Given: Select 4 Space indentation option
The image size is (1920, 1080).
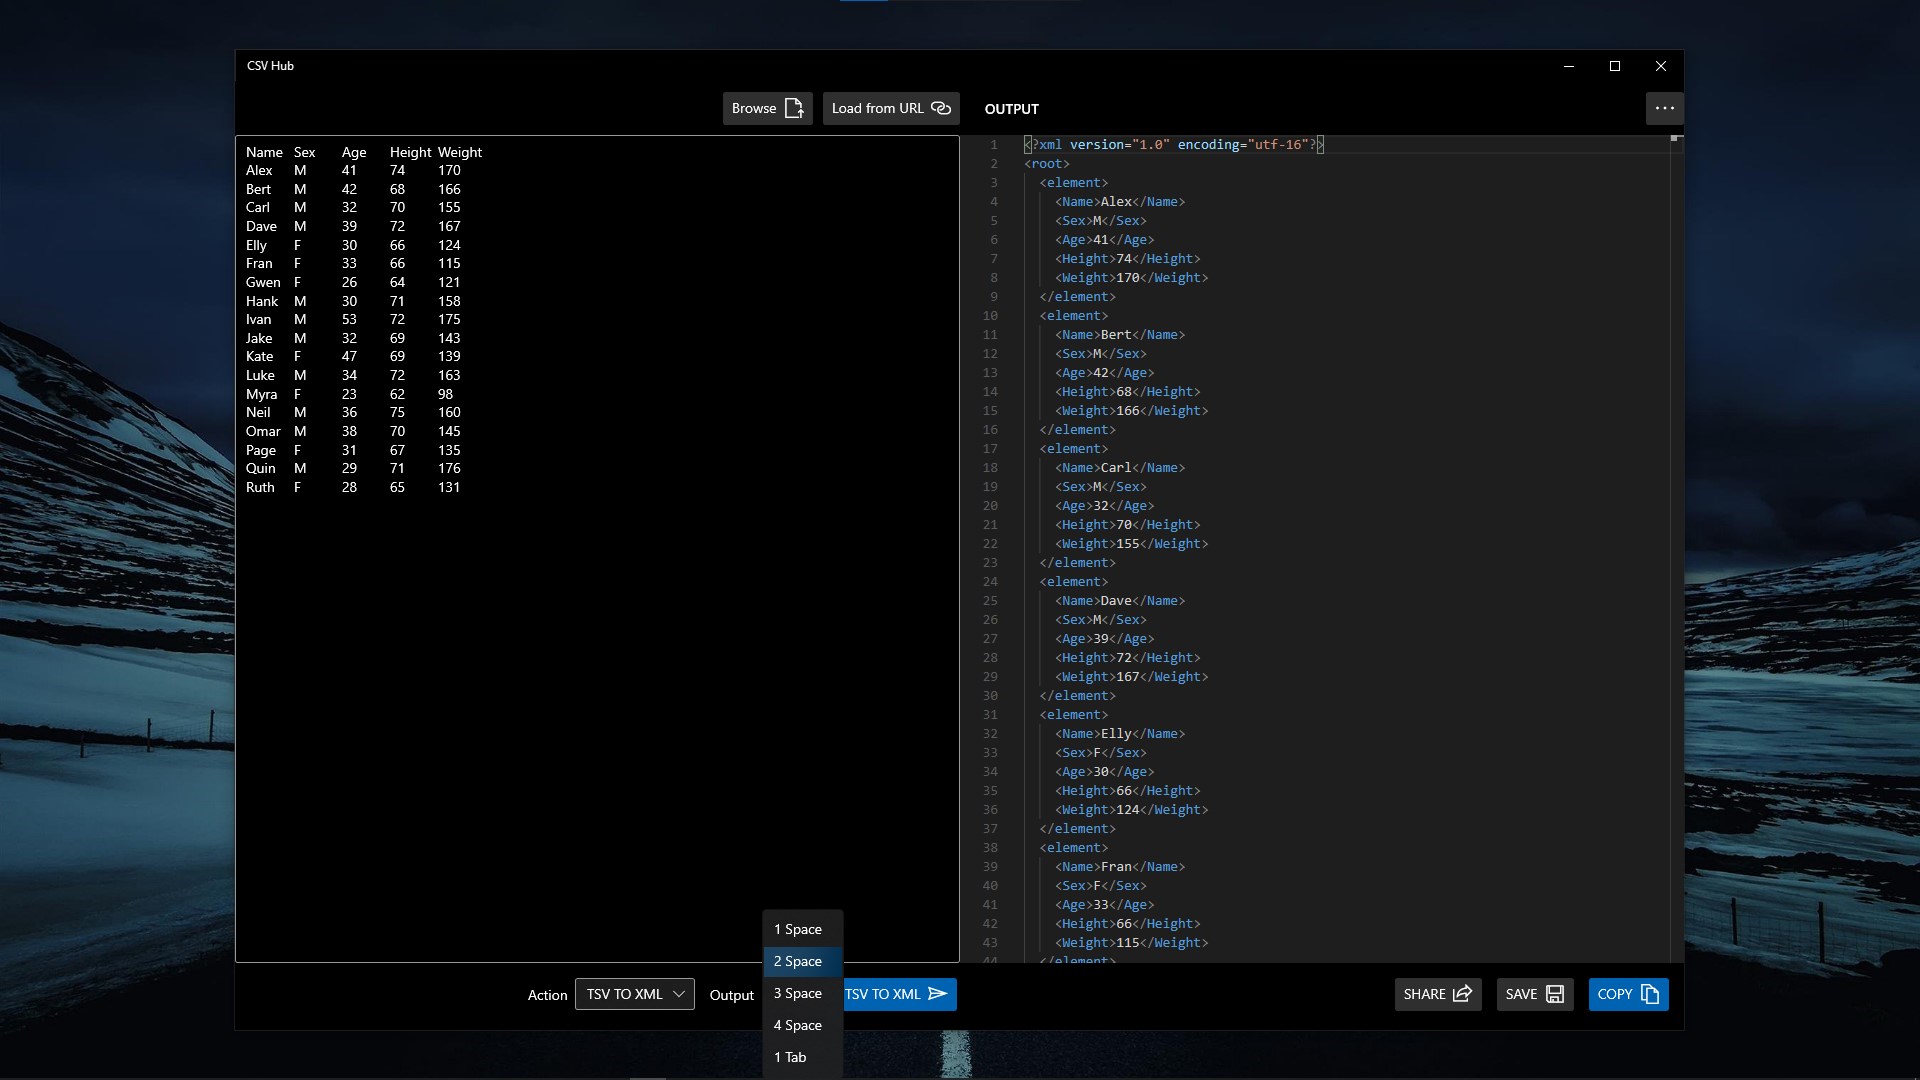Looking at the screenshot, I should pyautogui.click(x=802, y=1025).
